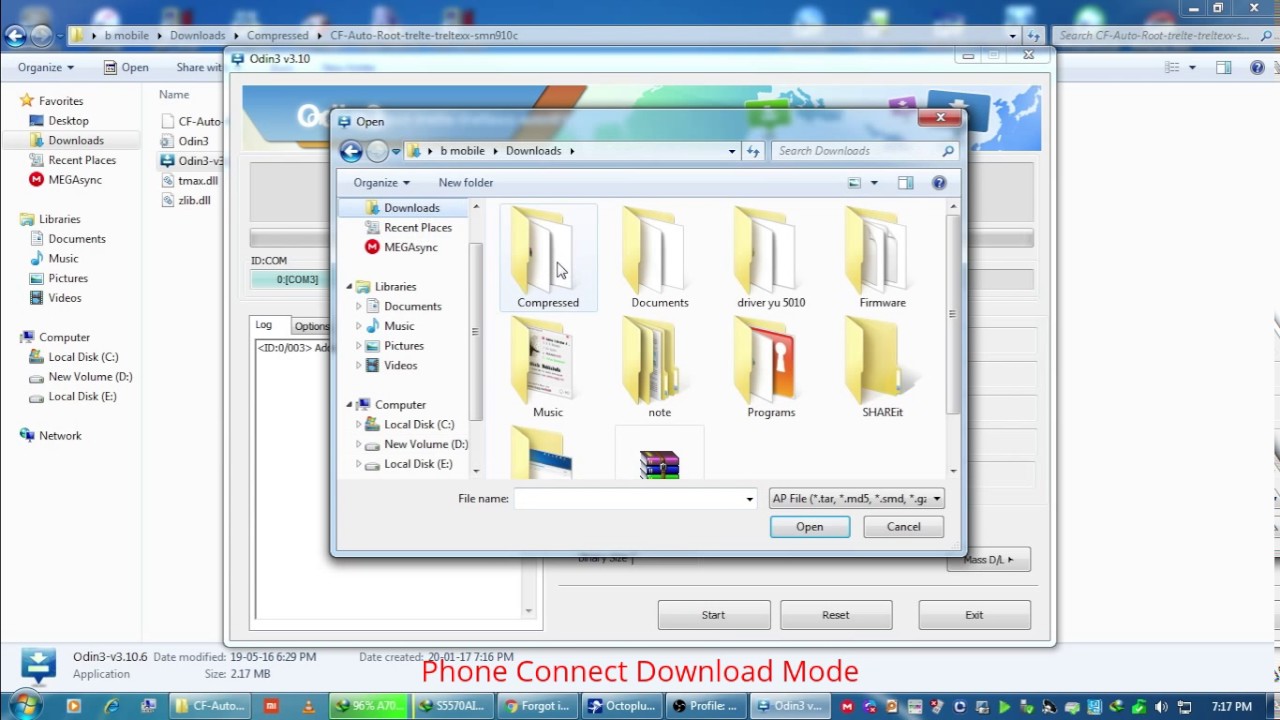Click the 7:17 PM taskbar clock

coord(1231,707)
